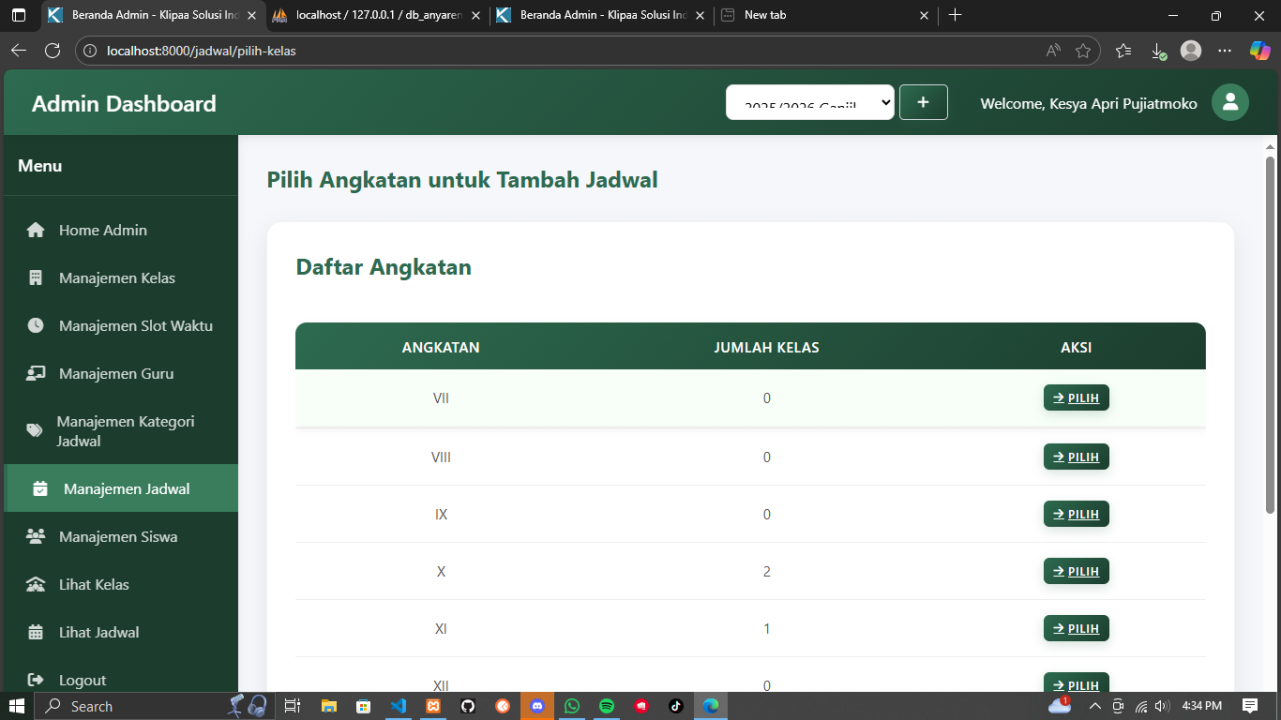The width and height of the screenshot is (1281, 720).
Task: Open Spotify from the taskbar
Action: pyautogui.click(x=606, y=706)
